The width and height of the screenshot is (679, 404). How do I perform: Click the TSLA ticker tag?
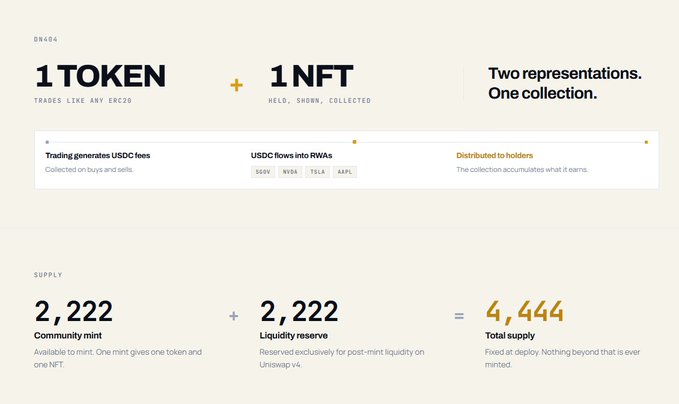click(317, 172)
